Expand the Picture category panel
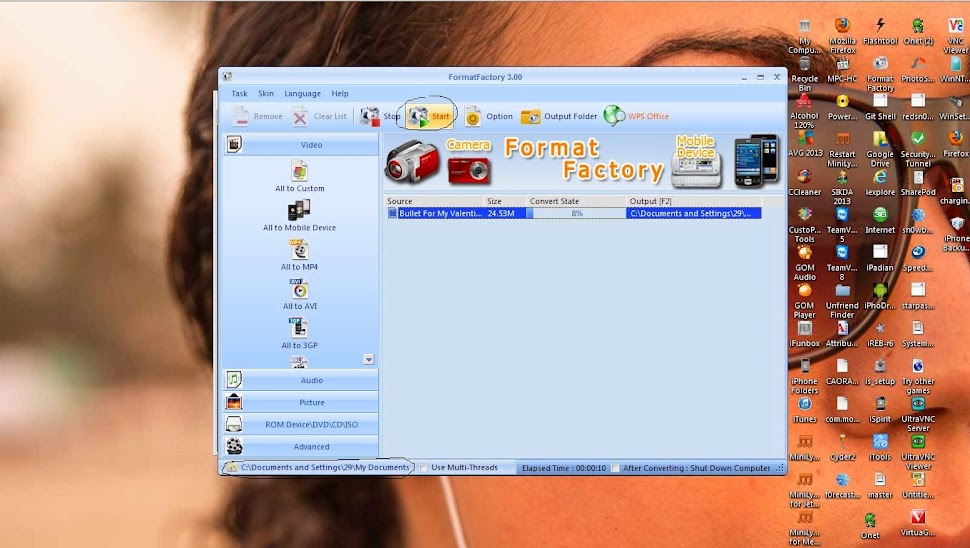This screenshot has width=970, height=548. [x=301, y=402]
